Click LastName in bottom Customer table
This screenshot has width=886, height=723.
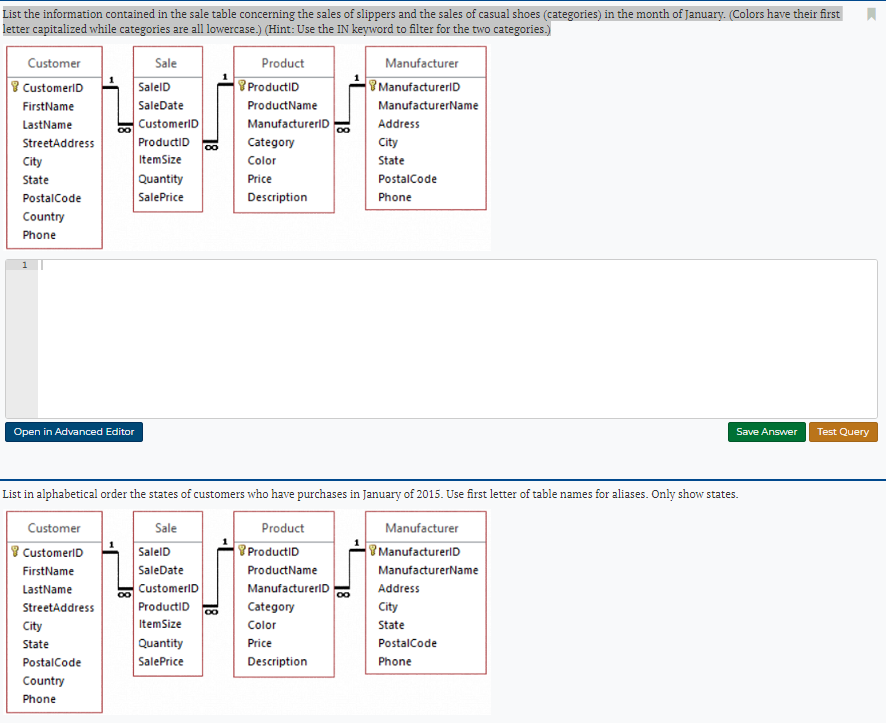pos(47,590)
